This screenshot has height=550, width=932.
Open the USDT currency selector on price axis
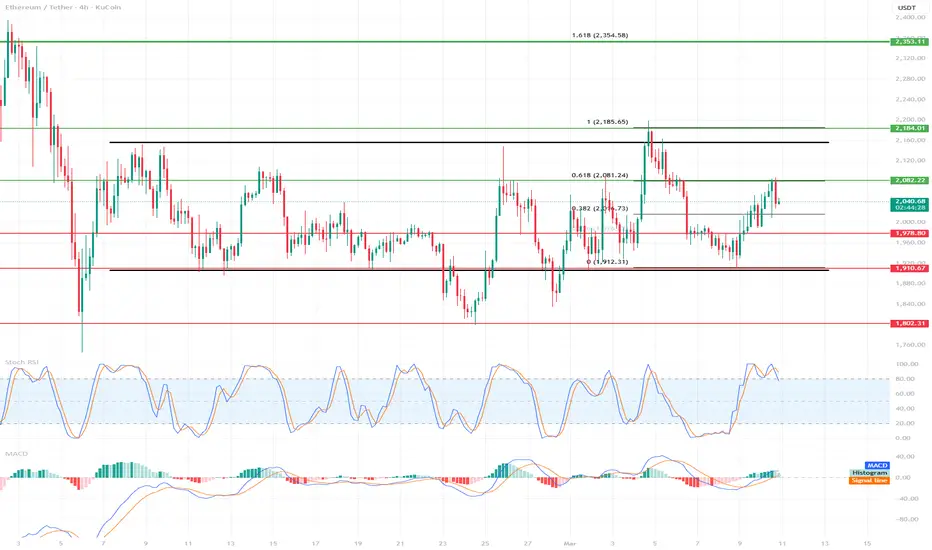[x=906, y=8]
